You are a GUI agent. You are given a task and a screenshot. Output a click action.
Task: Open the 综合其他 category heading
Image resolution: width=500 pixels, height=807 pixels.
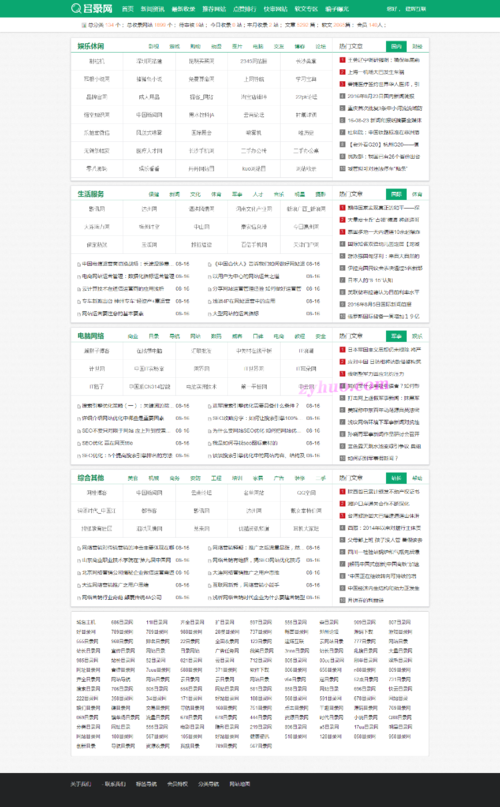coord(91,478)
